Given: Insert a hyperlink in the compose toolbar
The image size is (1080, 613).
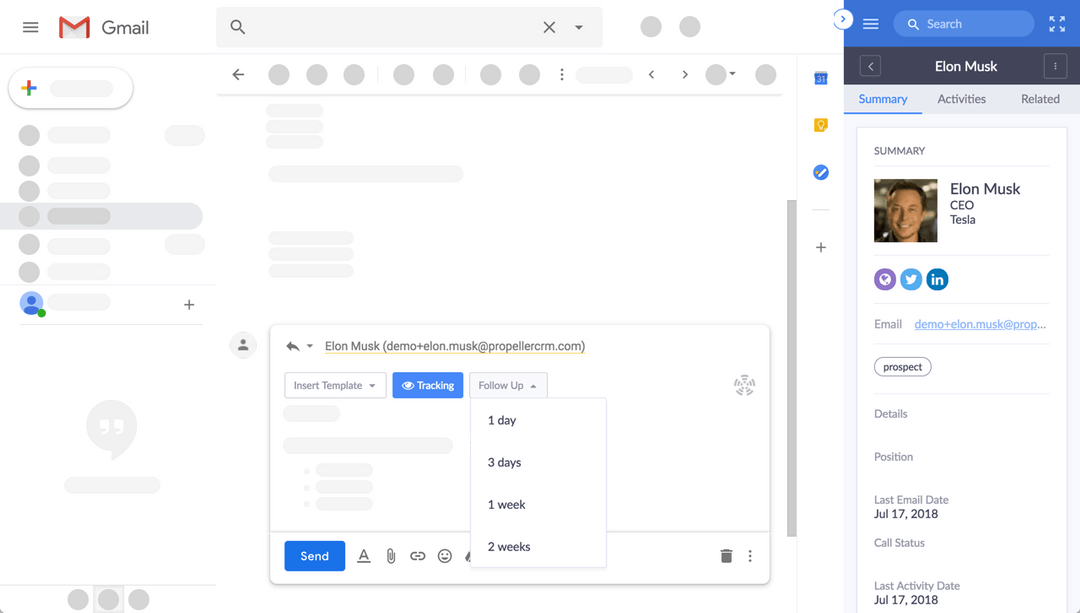Looking at the screenshot, I should click(x=417, y=555).
